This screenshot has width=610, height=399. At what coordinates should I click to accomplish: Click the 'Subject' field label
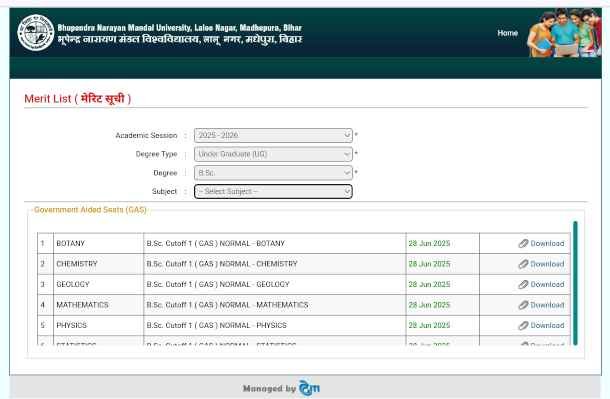point(164,191)
